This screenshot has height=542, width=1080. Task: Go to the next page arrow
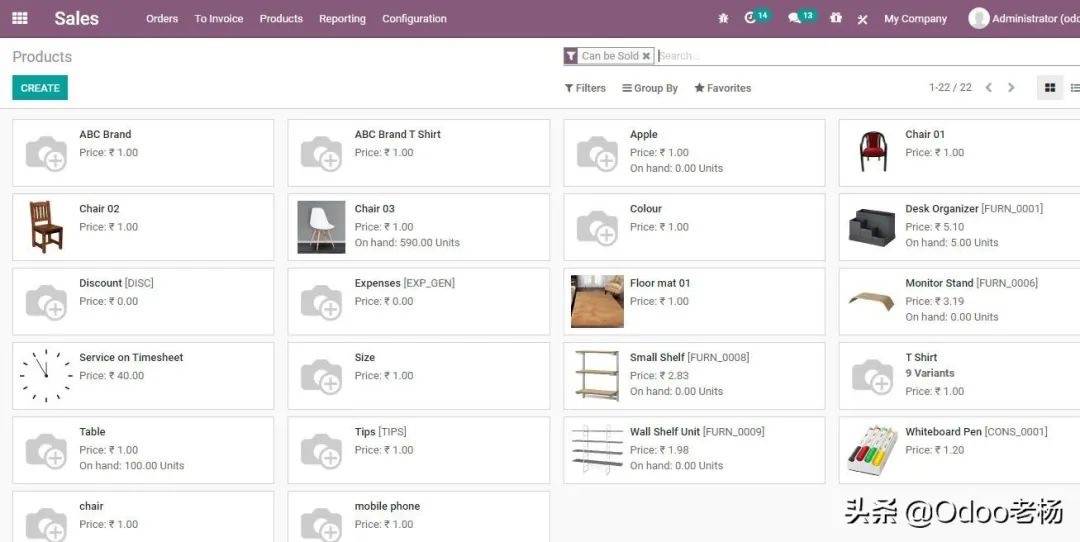tap(1011, 88)
